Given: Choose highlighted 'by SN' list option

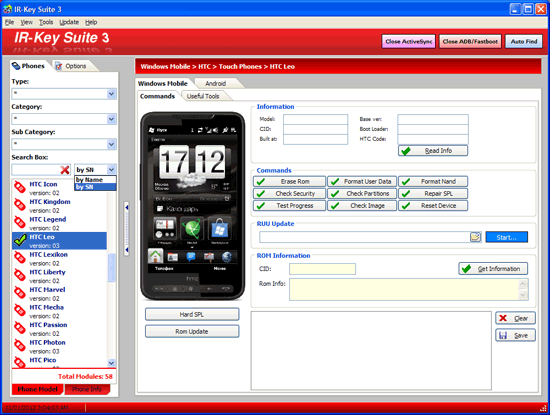Looking at the screenshot, I should click(95, 187).
